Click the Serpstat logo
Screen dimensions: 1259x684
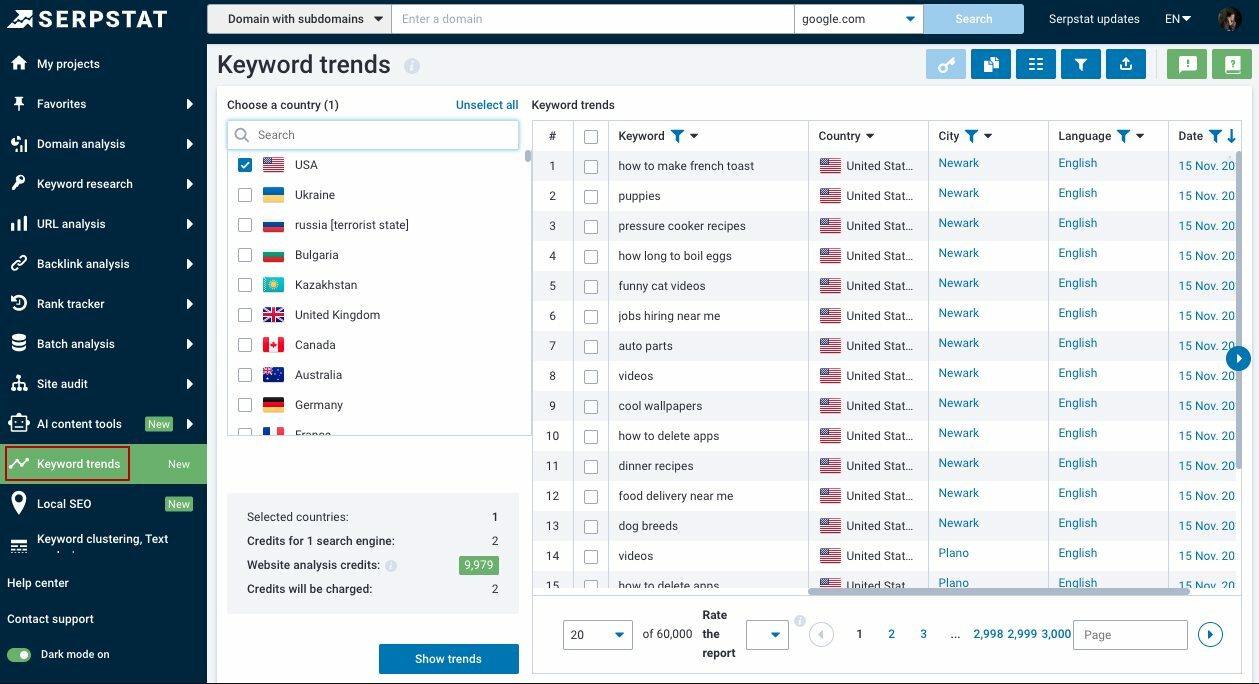[87, 18]
